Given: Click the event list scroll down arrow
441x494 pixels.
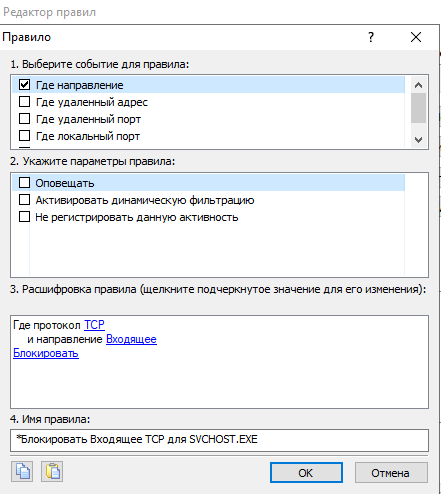Looking at the screenshot, I should coord(418,139).
